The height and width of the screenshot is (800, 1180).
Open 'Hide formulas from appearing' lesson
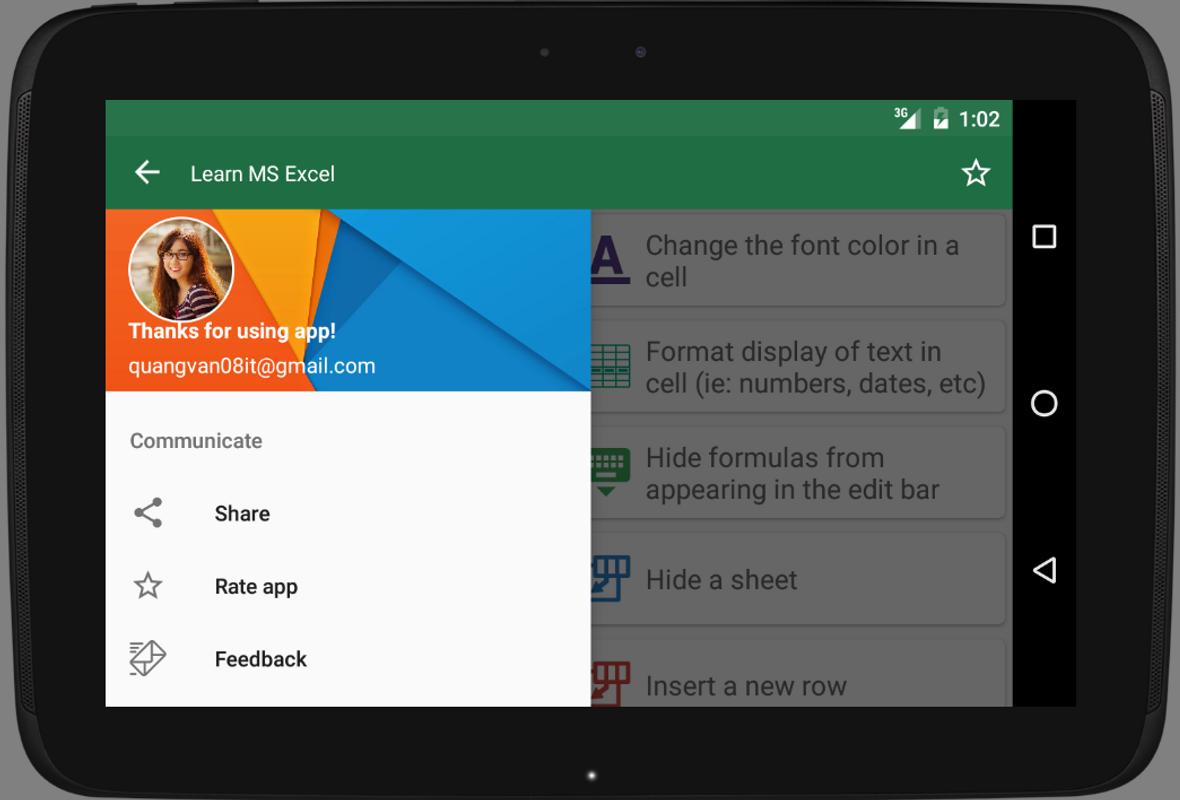coord(798,473)
